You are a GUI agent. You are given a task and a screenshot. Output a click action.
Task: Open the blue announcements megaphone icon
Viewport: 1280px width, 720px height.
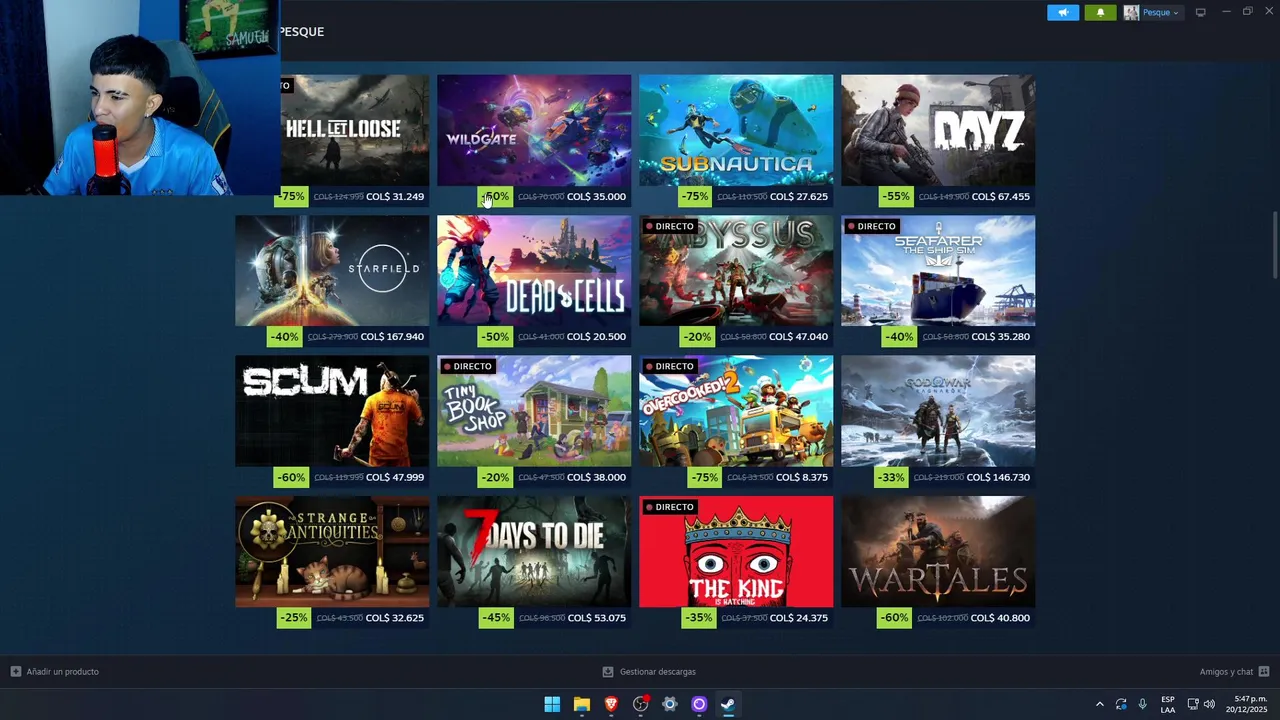coord(1063,12)
